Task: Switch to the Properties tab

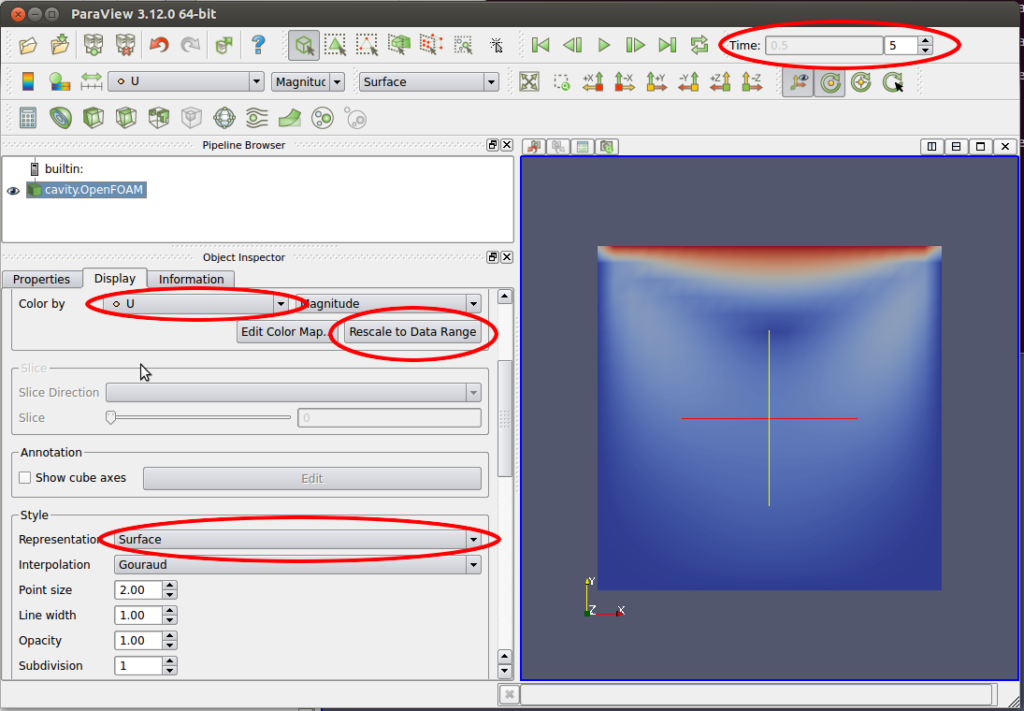Action: coord(41,279)
